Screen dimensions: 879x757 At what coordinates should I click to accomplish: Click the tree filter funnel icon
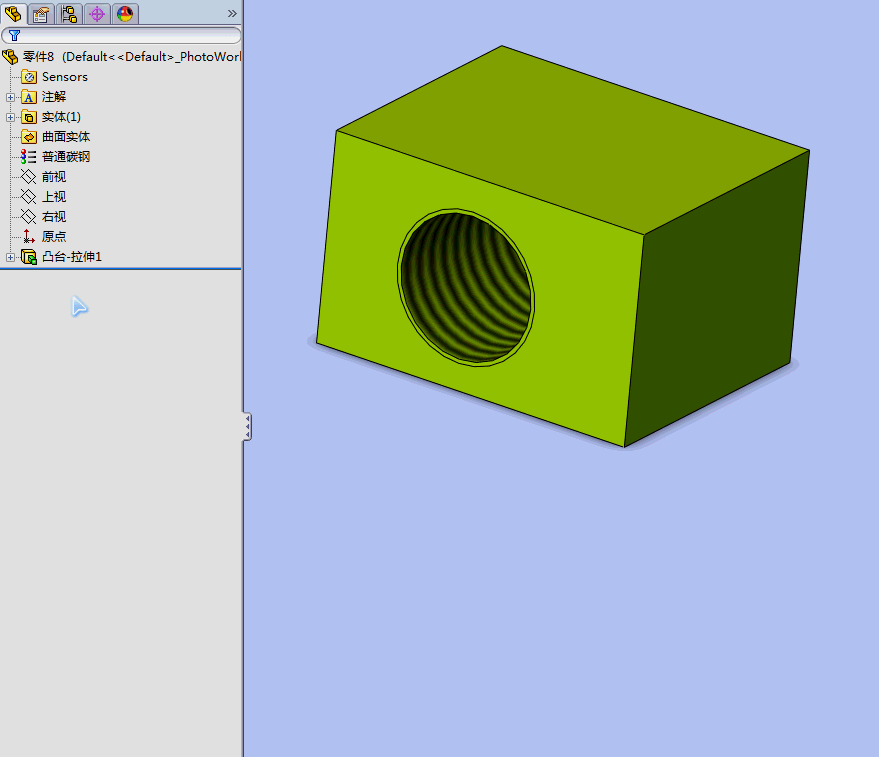(15, 35)
